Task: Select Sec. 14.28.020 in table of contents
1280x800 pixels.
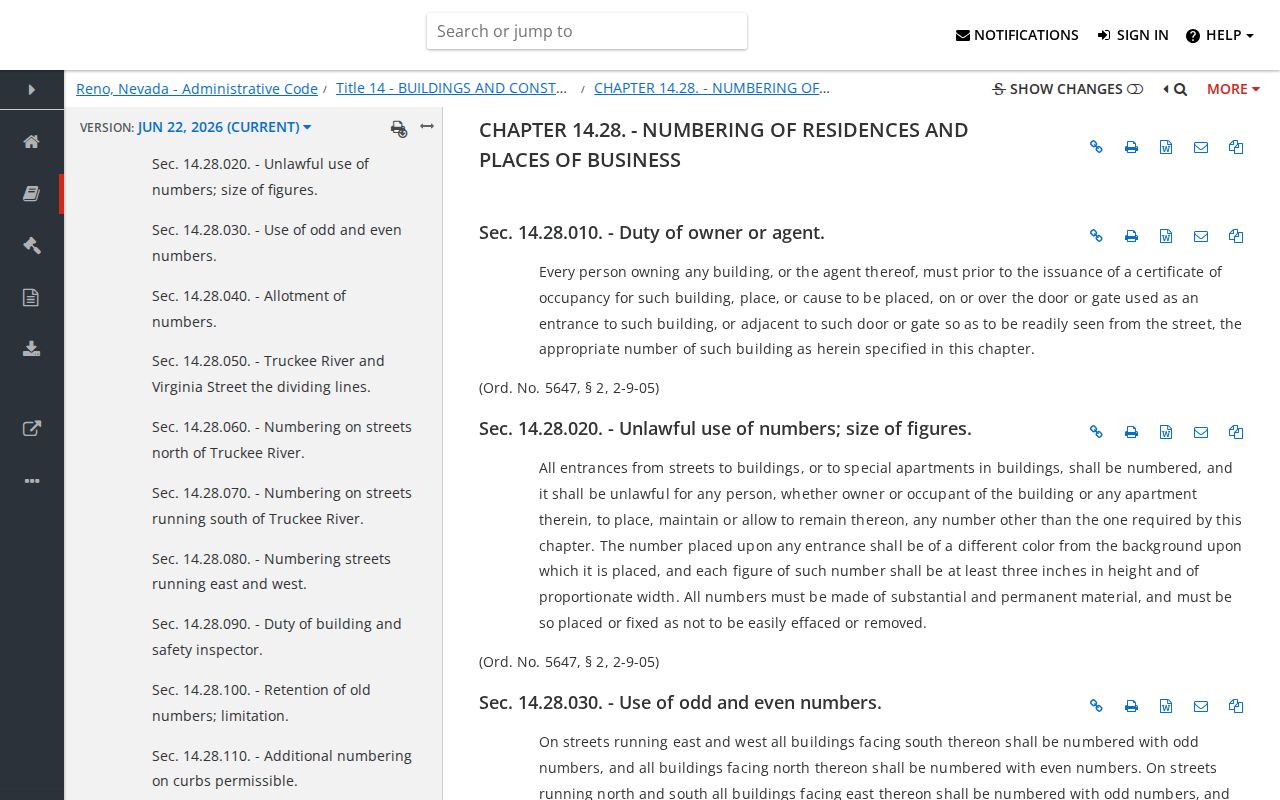Action: 260,177
